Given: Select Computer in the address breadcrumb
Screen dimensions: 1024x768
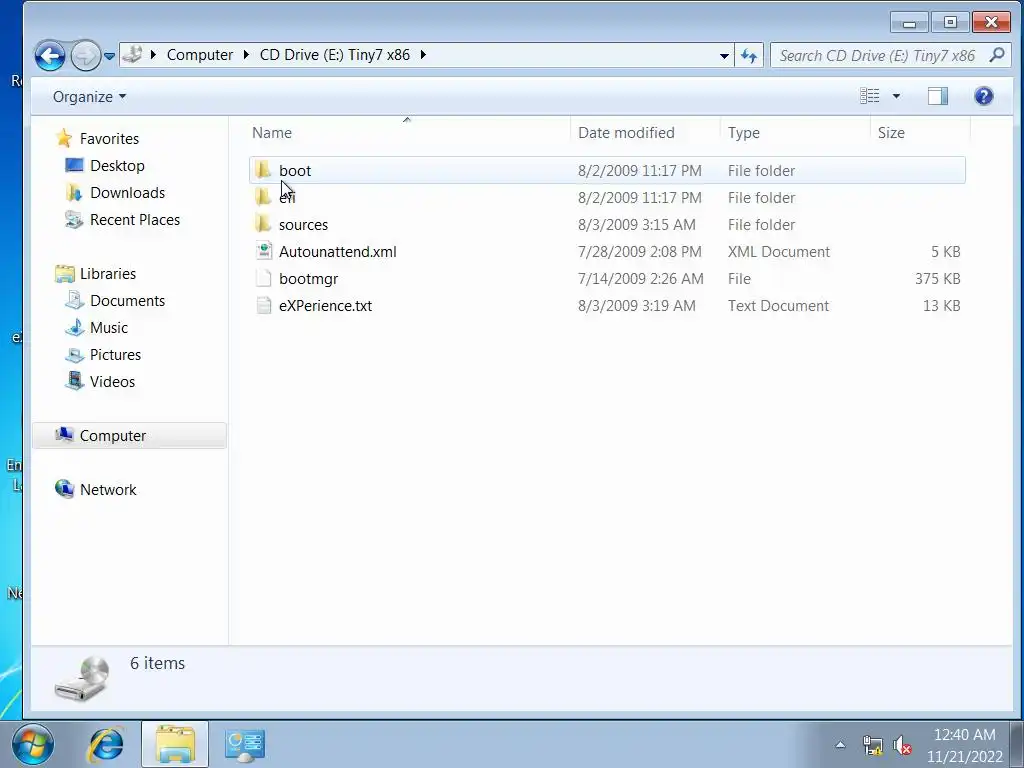Looking at the screenshot, I should click(x=200, y=55).
